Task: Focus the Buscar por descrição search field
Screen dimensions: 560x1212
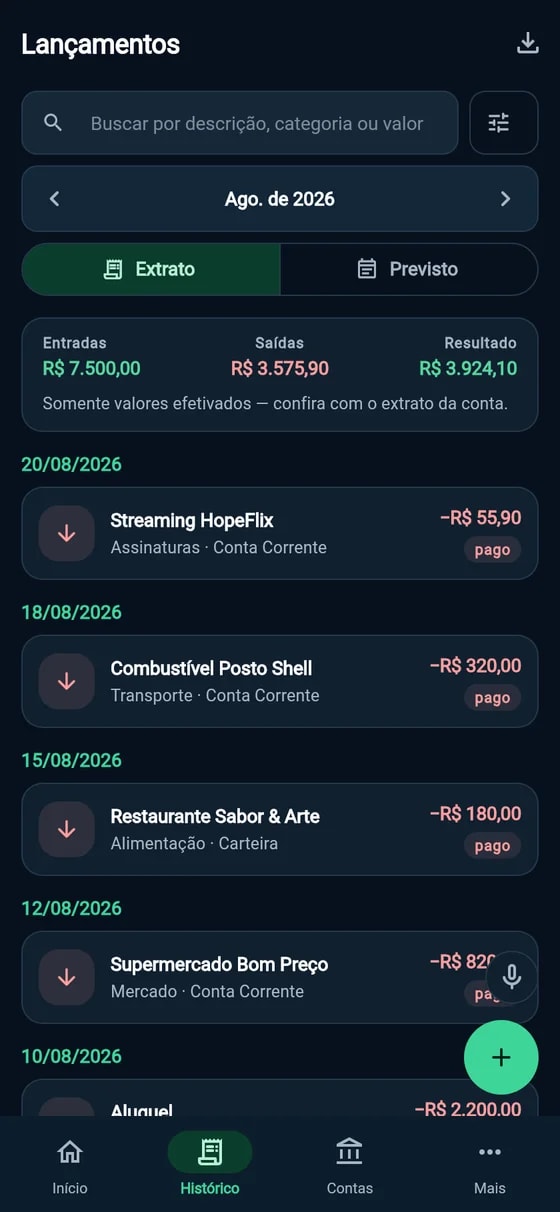Action: (x=240, y=123)
